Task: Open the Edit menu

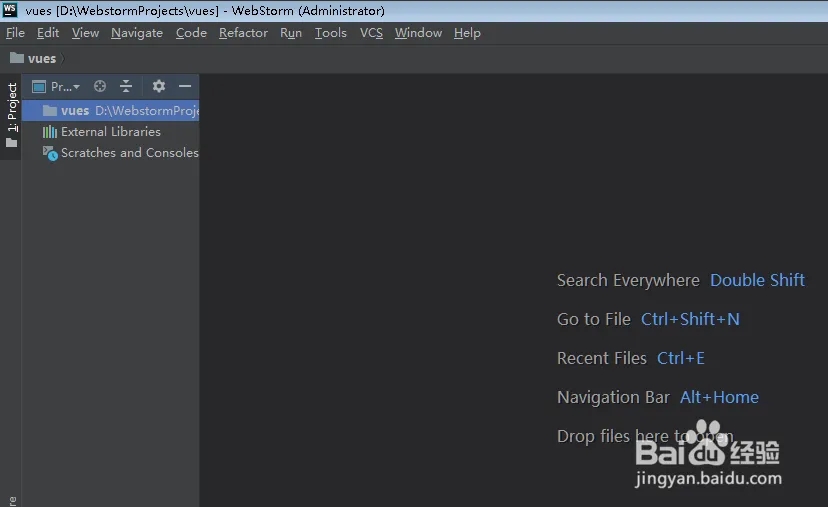Action: (x=48, y=33)
